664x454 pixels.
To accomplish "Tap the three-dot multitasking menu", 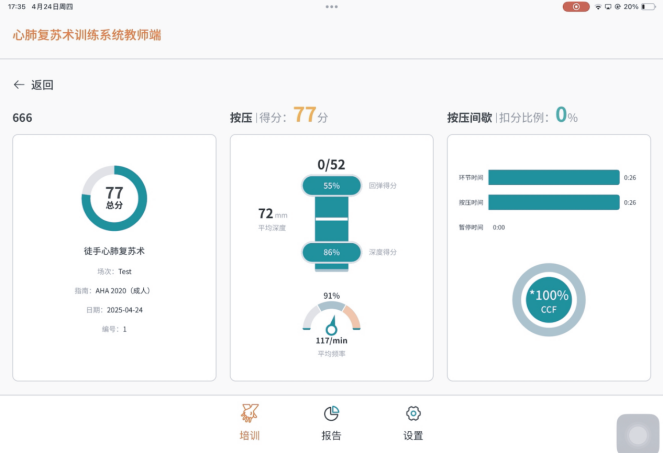I will click(332, 7).
